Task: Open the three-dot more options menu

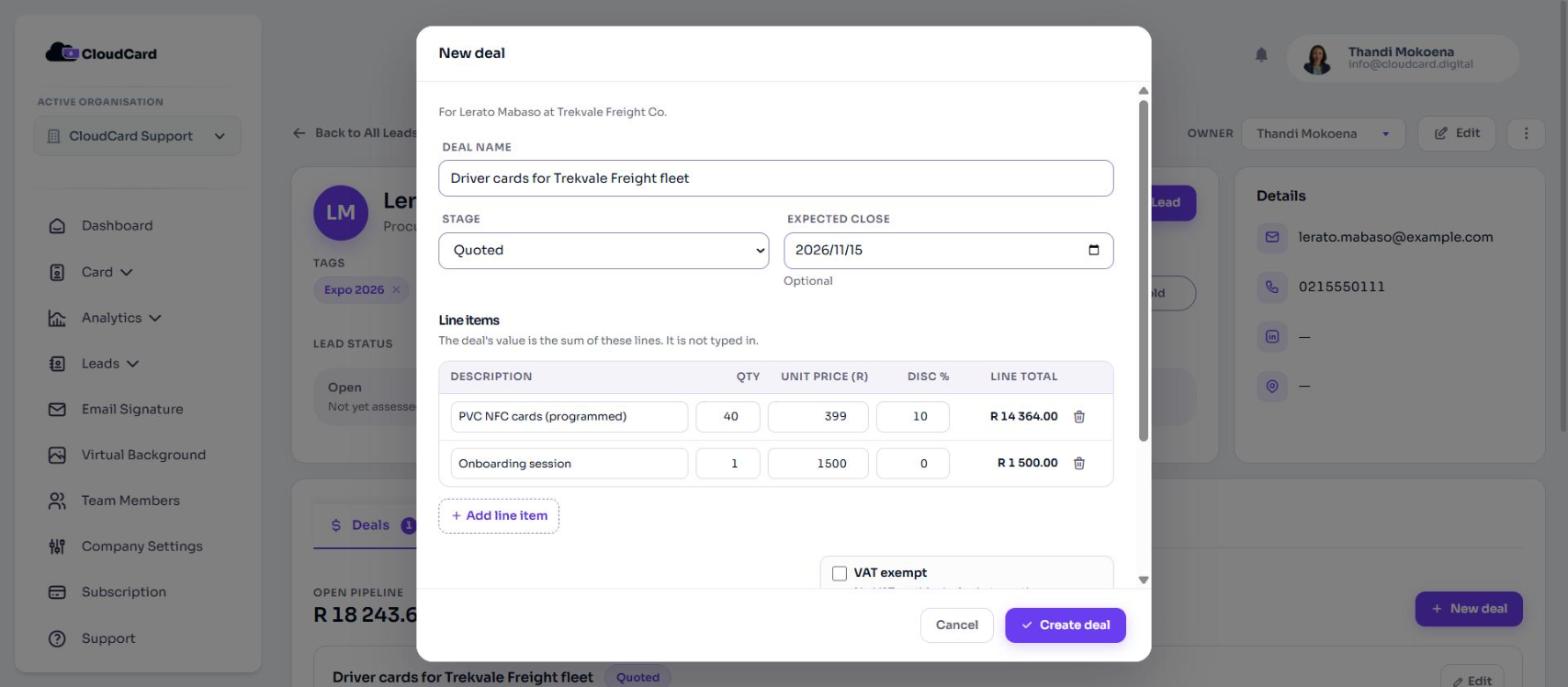Action: click(1525, 133)
